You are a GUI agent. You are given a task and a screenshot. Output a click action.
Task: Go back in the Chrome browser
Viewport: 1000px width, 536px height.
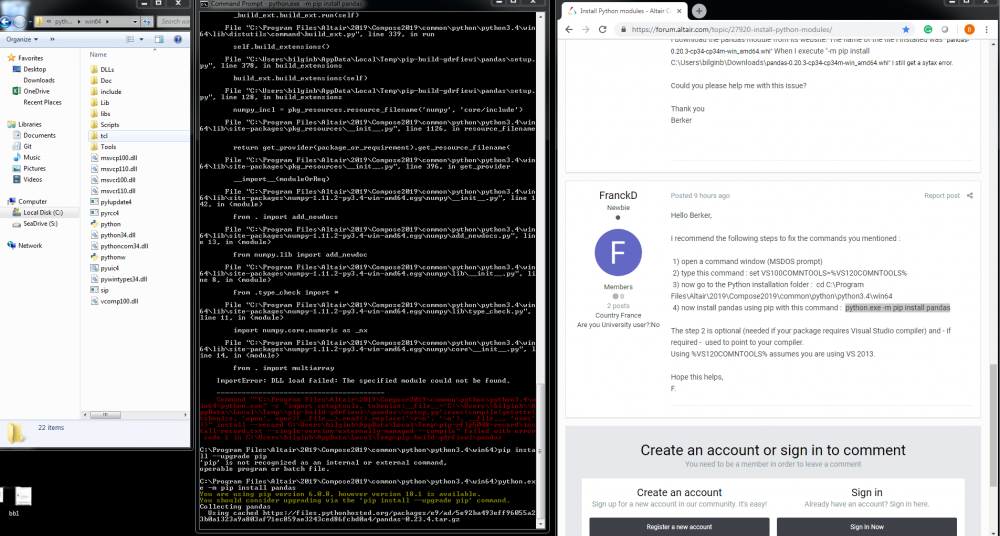(x=569, y=29)
